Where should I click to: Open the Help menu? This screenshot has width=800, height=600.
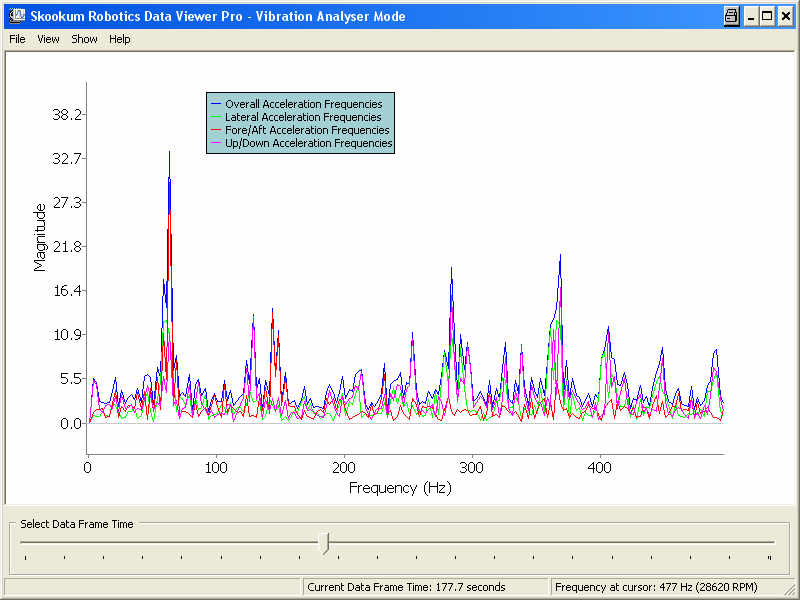click(x=120, y=39)
